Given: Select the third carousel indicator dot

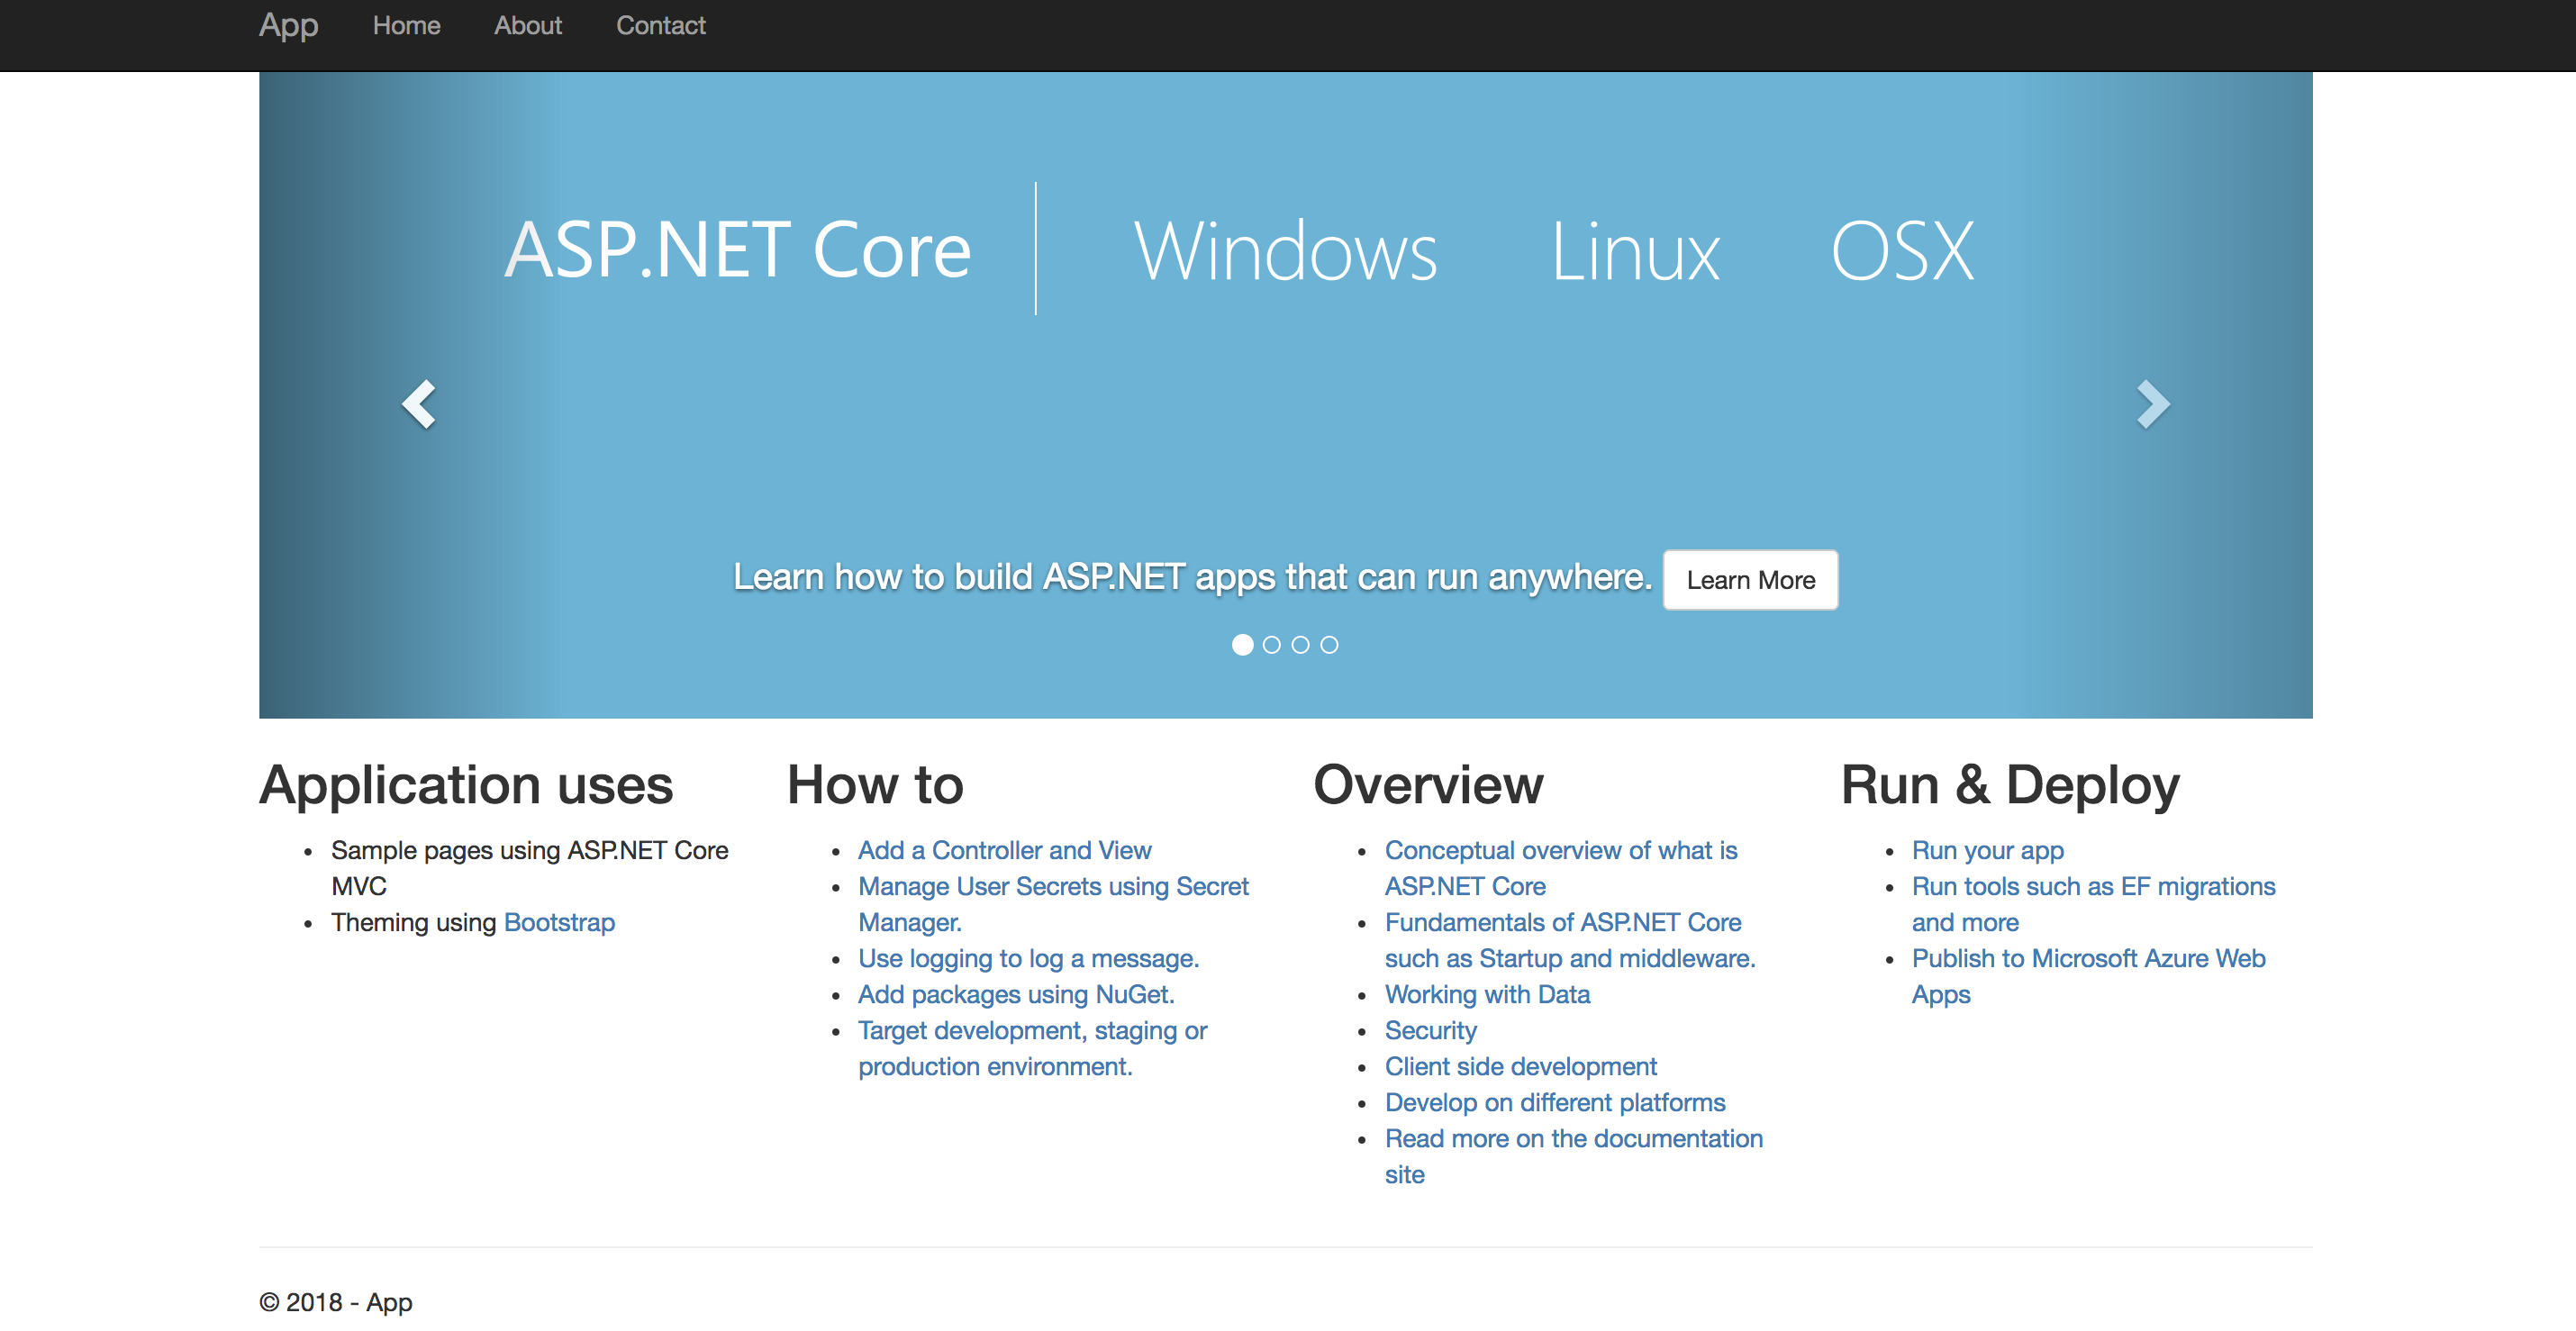Looking at the screenshot, I should click(1300, 645).
